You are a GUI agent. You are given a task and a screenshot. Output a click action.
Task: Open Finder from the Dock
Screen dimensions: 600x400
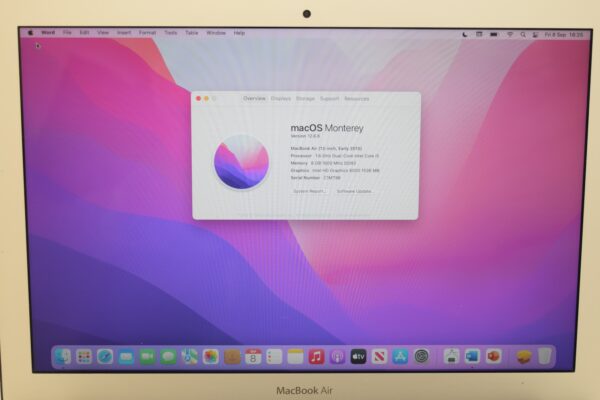point(63,356)
